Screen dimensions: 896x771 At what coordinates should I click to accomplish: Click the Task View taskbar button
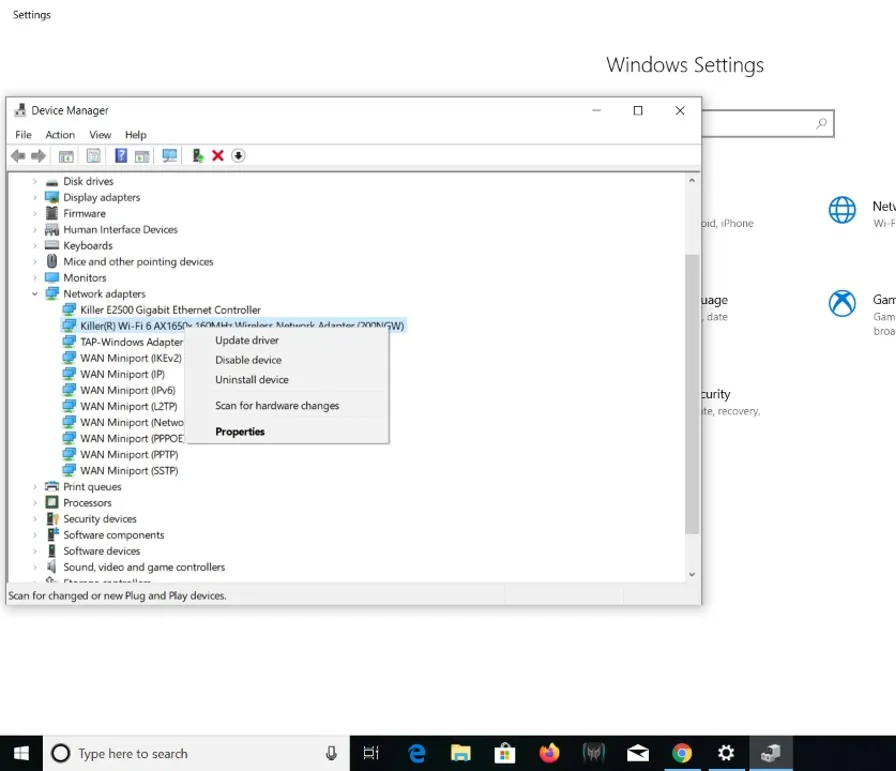click(x=371, y=753)
